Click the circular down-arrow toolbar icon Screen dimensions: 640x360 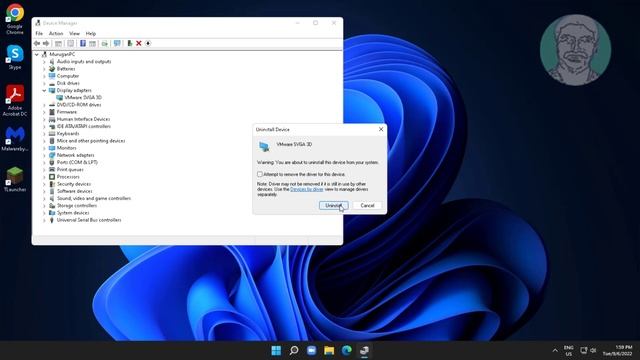point(148,43)
